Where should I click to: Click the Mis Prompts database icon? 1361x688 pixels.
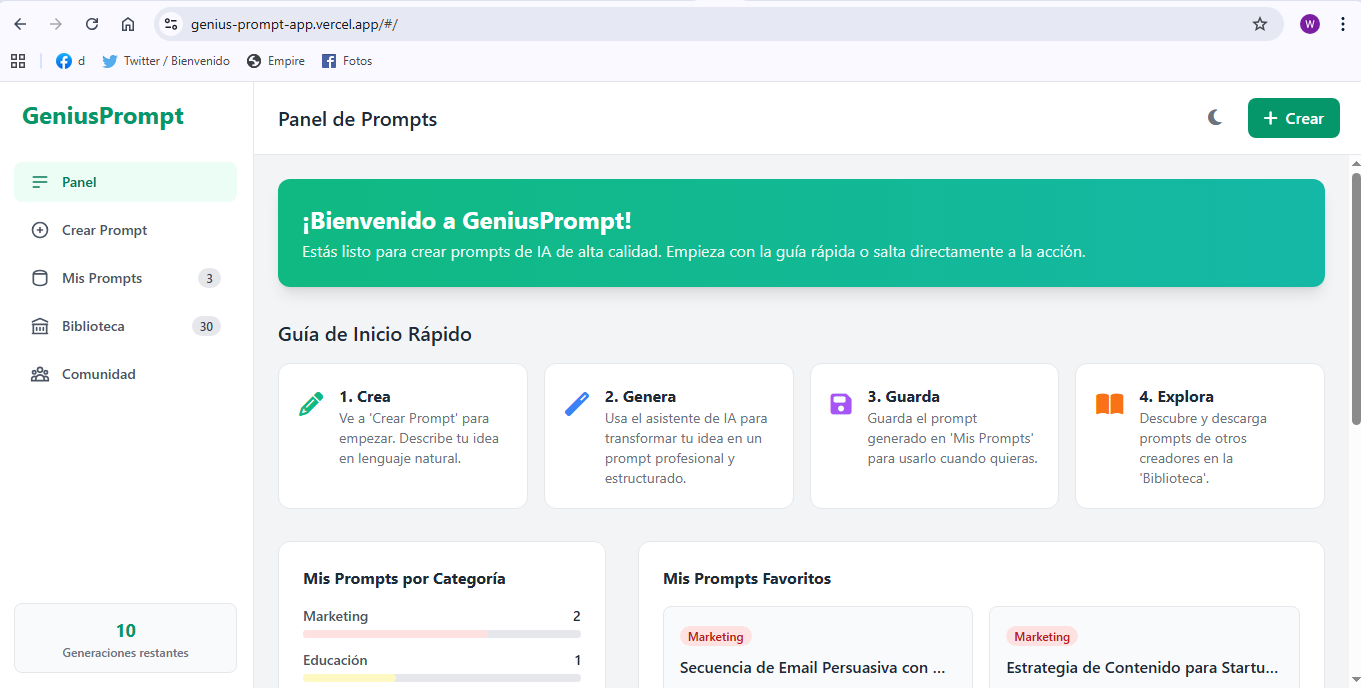pyautogui.click(x=40, y=278)
